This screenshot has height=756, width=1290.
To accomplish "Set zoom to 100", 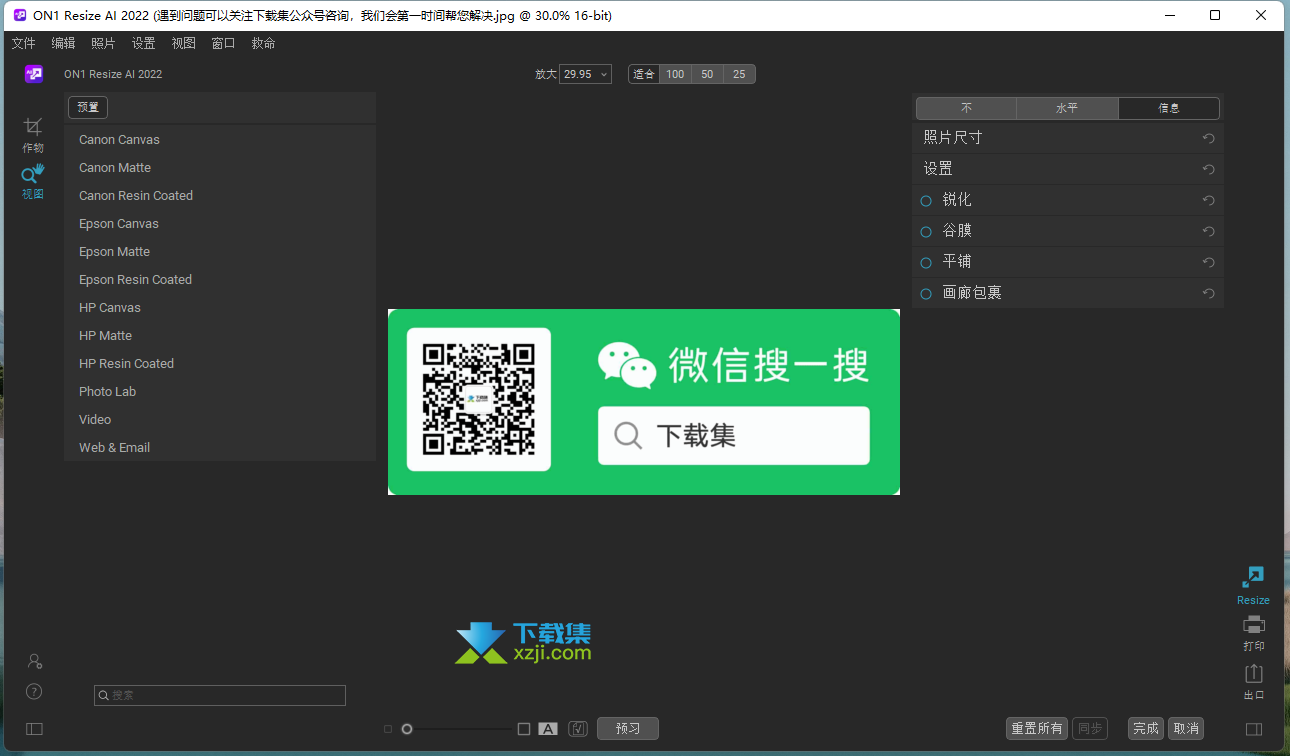I will point(675,74).
